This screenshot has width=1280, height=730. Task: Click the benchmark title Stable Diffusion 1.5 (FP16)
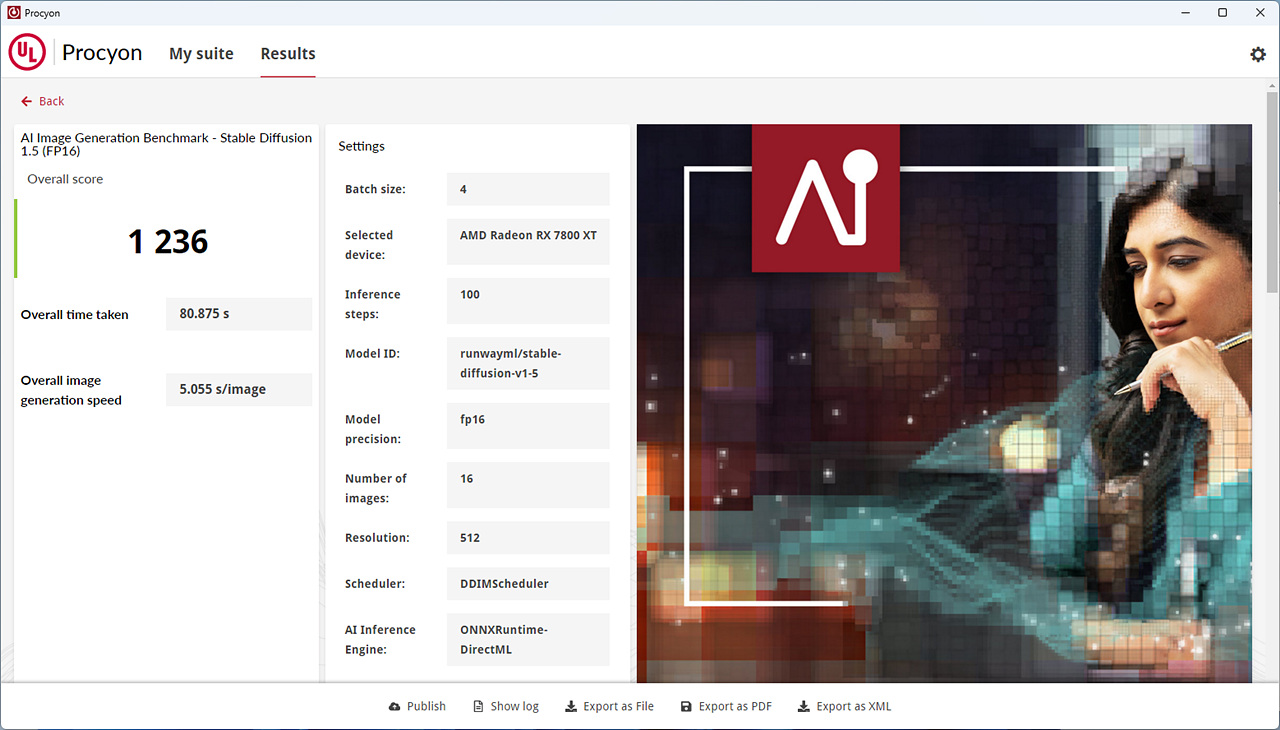[x=166, y=145]
